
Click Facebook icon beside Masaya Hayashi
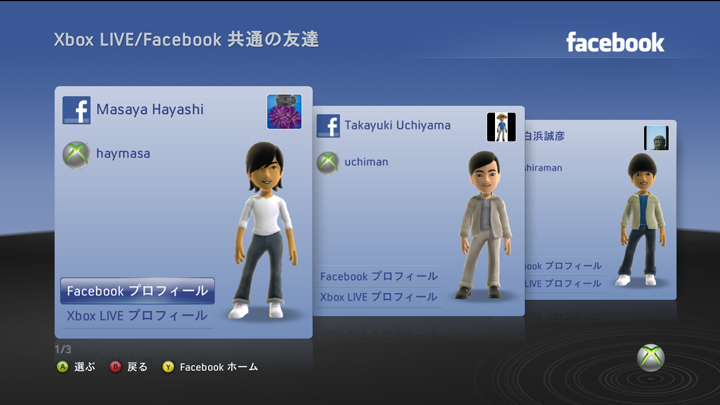77,110
